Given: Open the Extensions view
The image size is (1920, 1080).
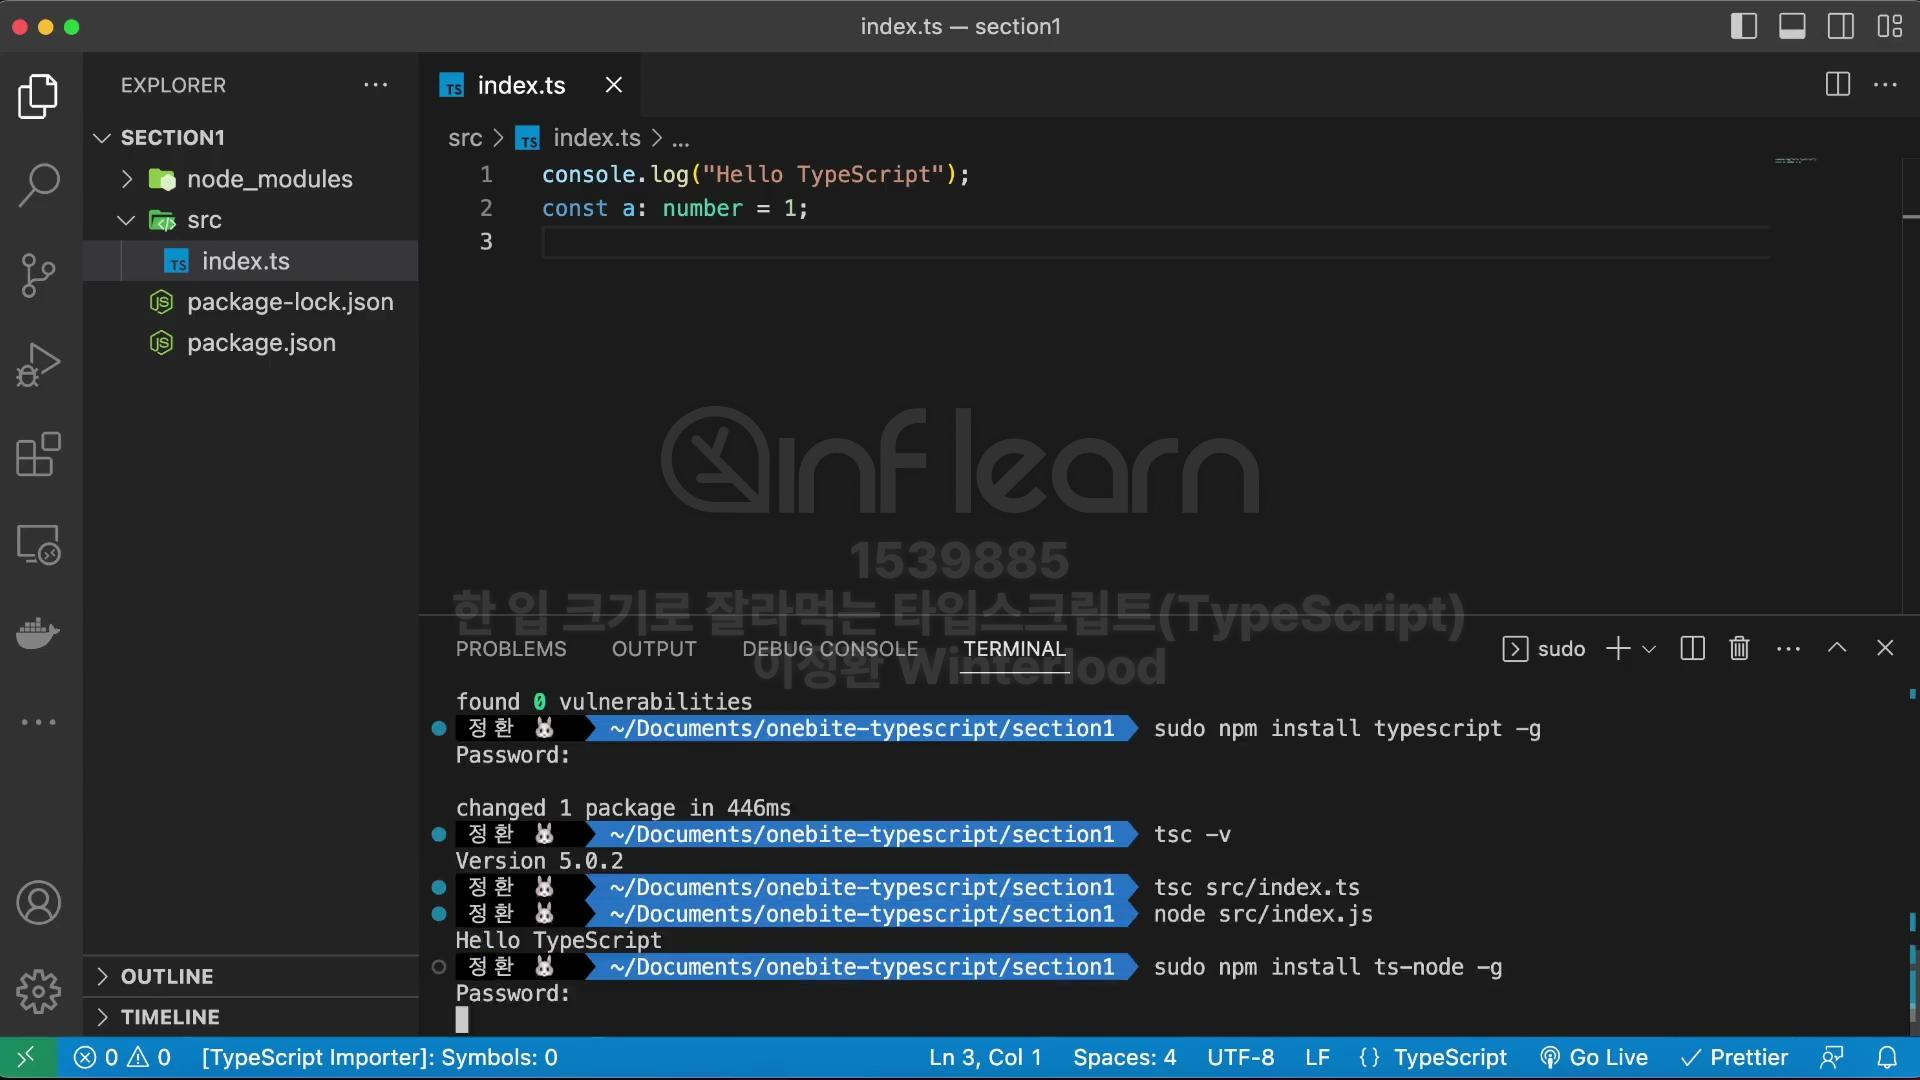Looking at the screenshot, I should [x=39, y=455].
